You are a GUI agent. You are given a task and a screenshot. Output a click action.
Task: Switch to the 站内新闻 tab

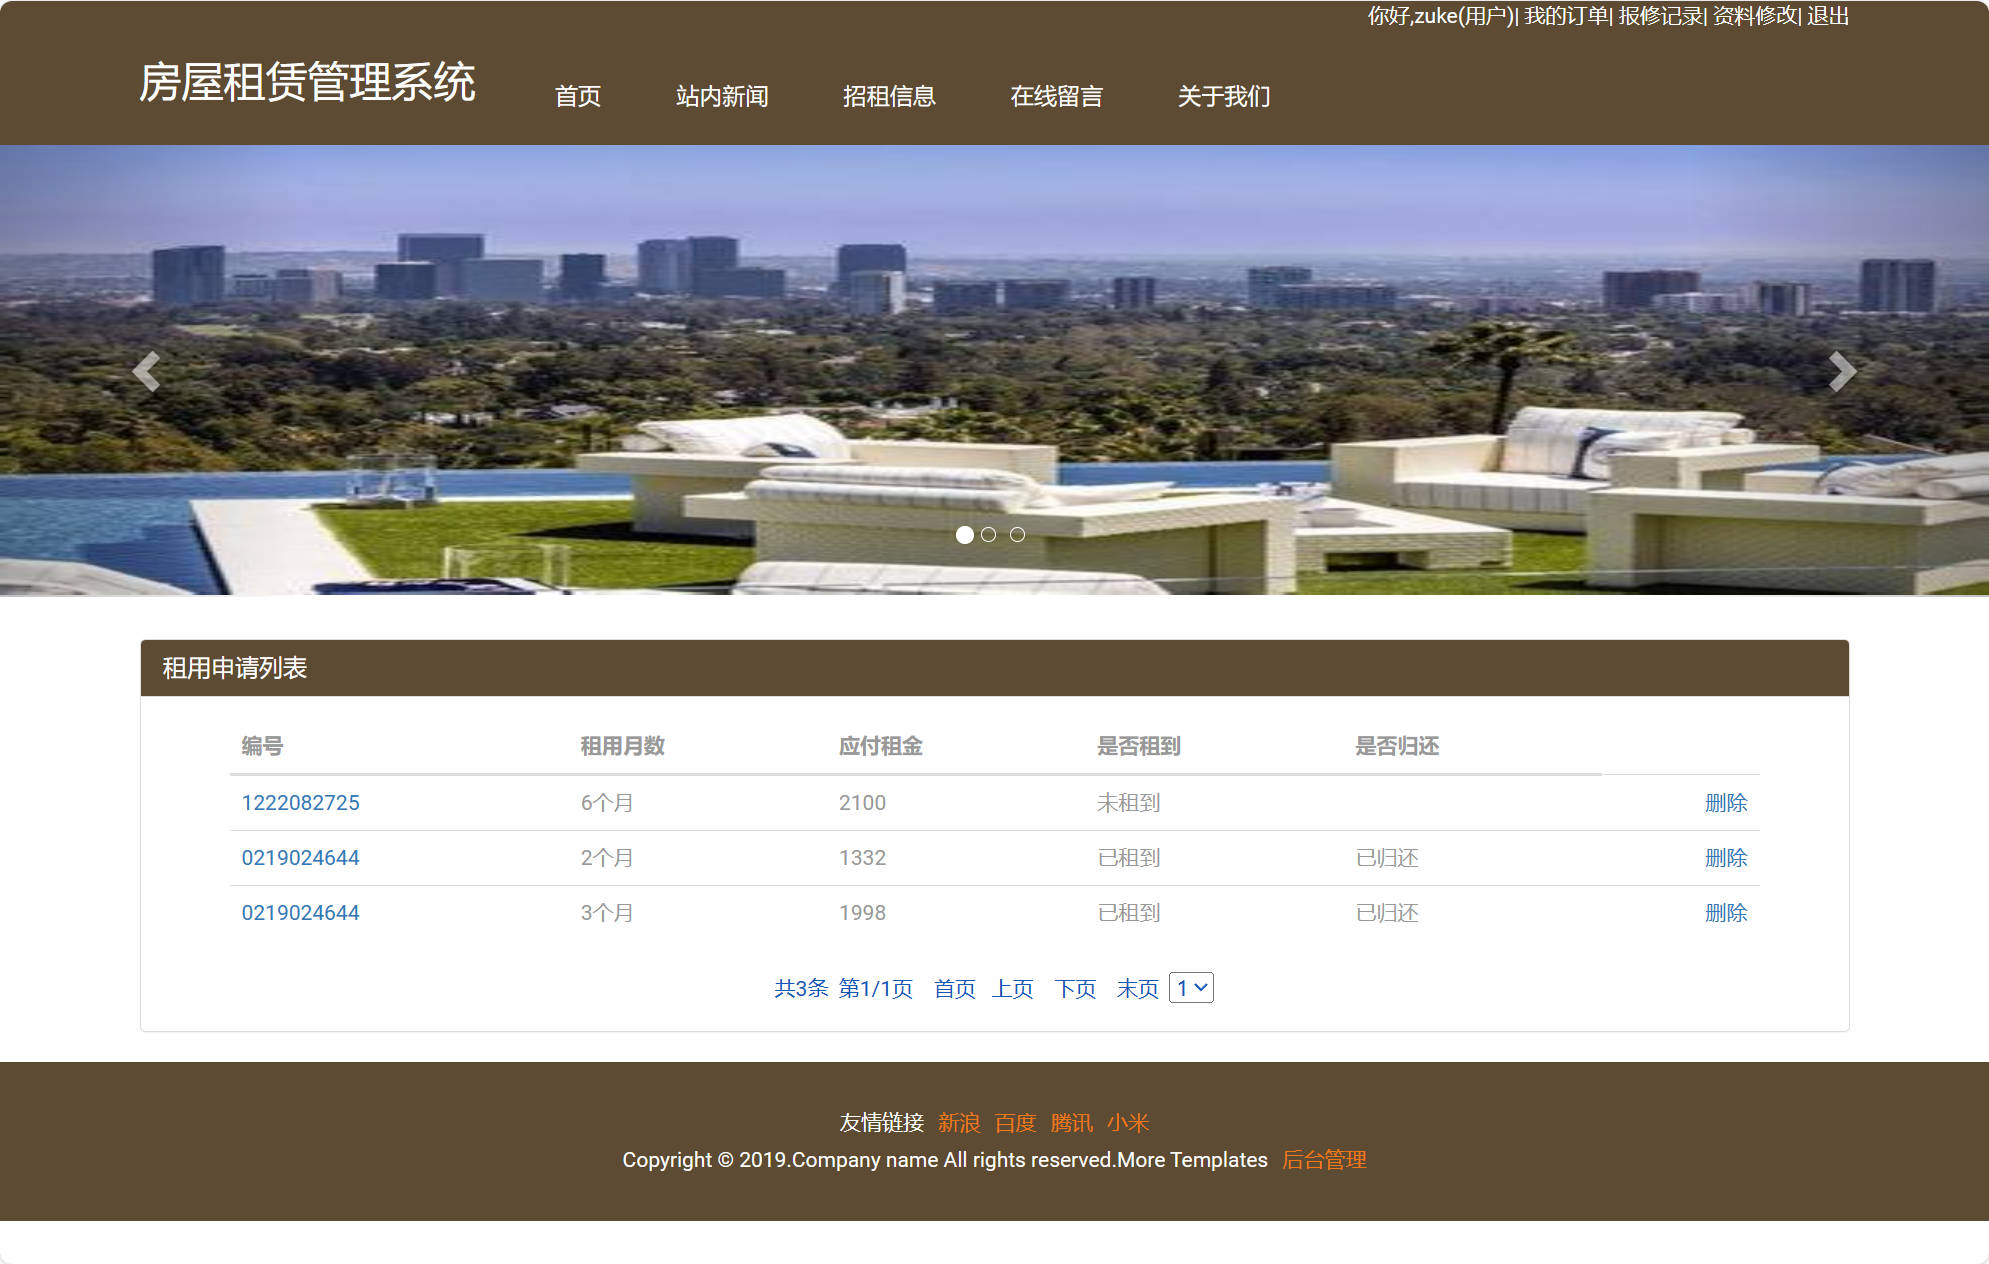tap(721, 97)
